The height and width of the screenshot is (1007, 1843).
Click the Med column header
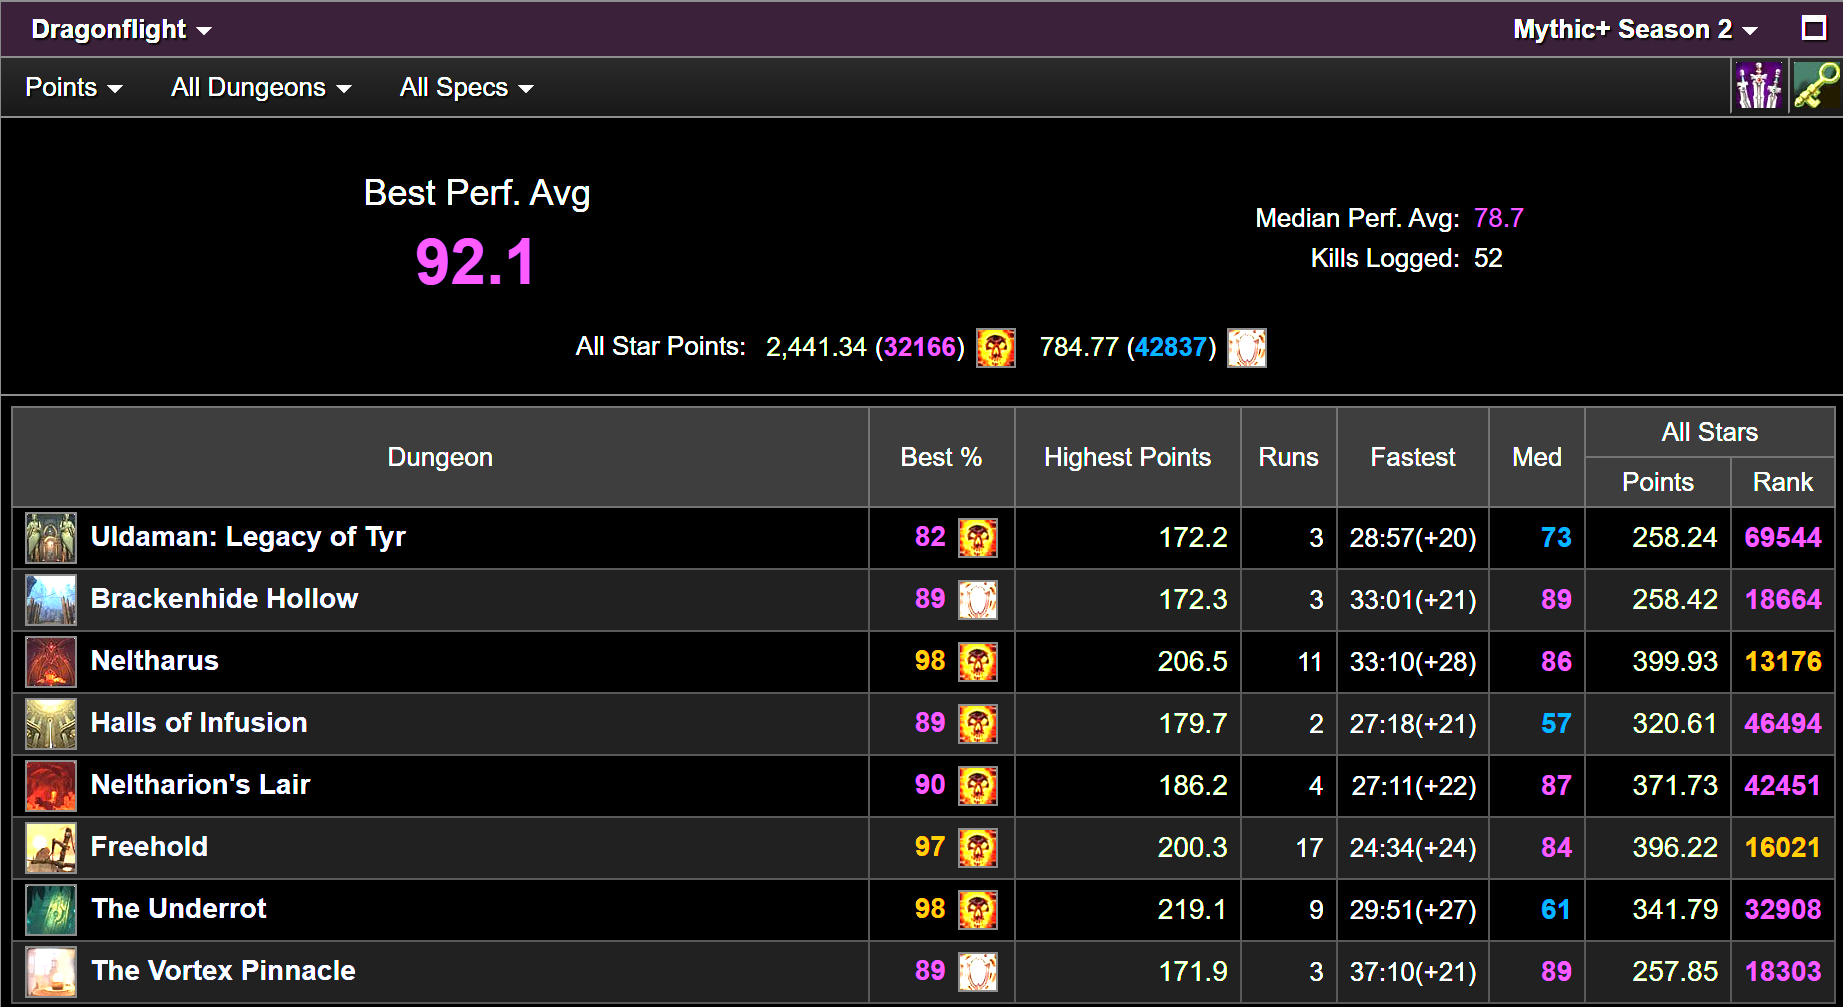click(x=1536, y=457)
